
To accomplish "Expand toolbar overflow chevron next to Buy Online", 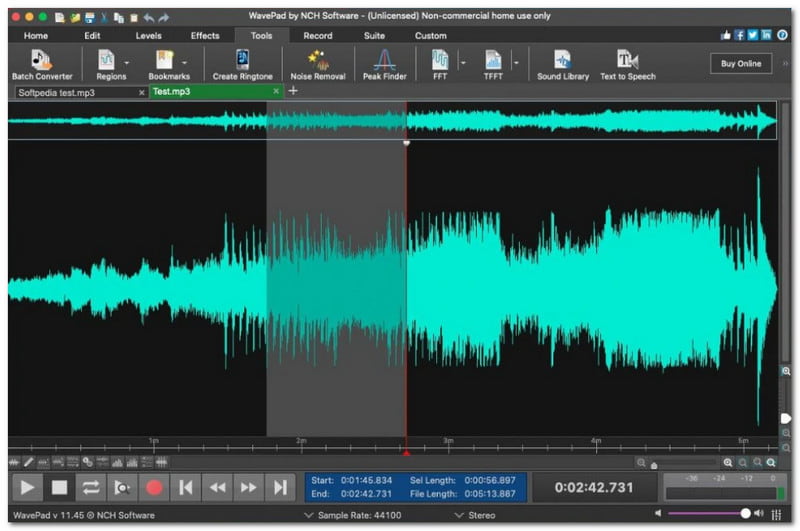I will 785,64.
